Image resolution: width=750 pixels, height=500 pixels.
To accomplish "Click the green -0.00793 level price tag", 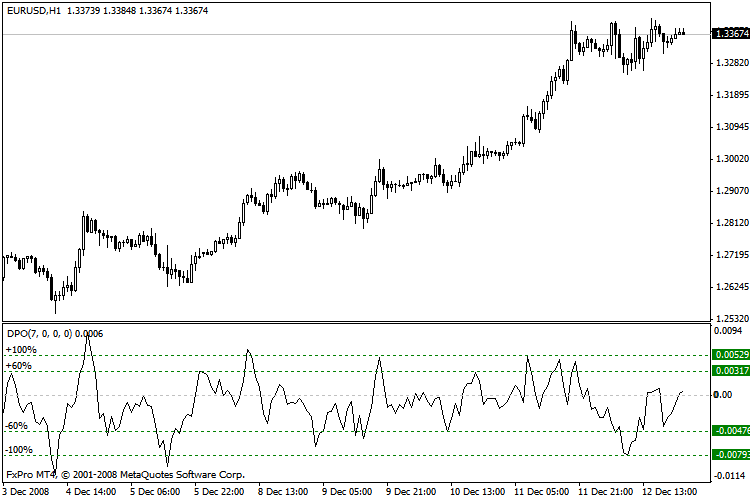I will click(730, 454).
